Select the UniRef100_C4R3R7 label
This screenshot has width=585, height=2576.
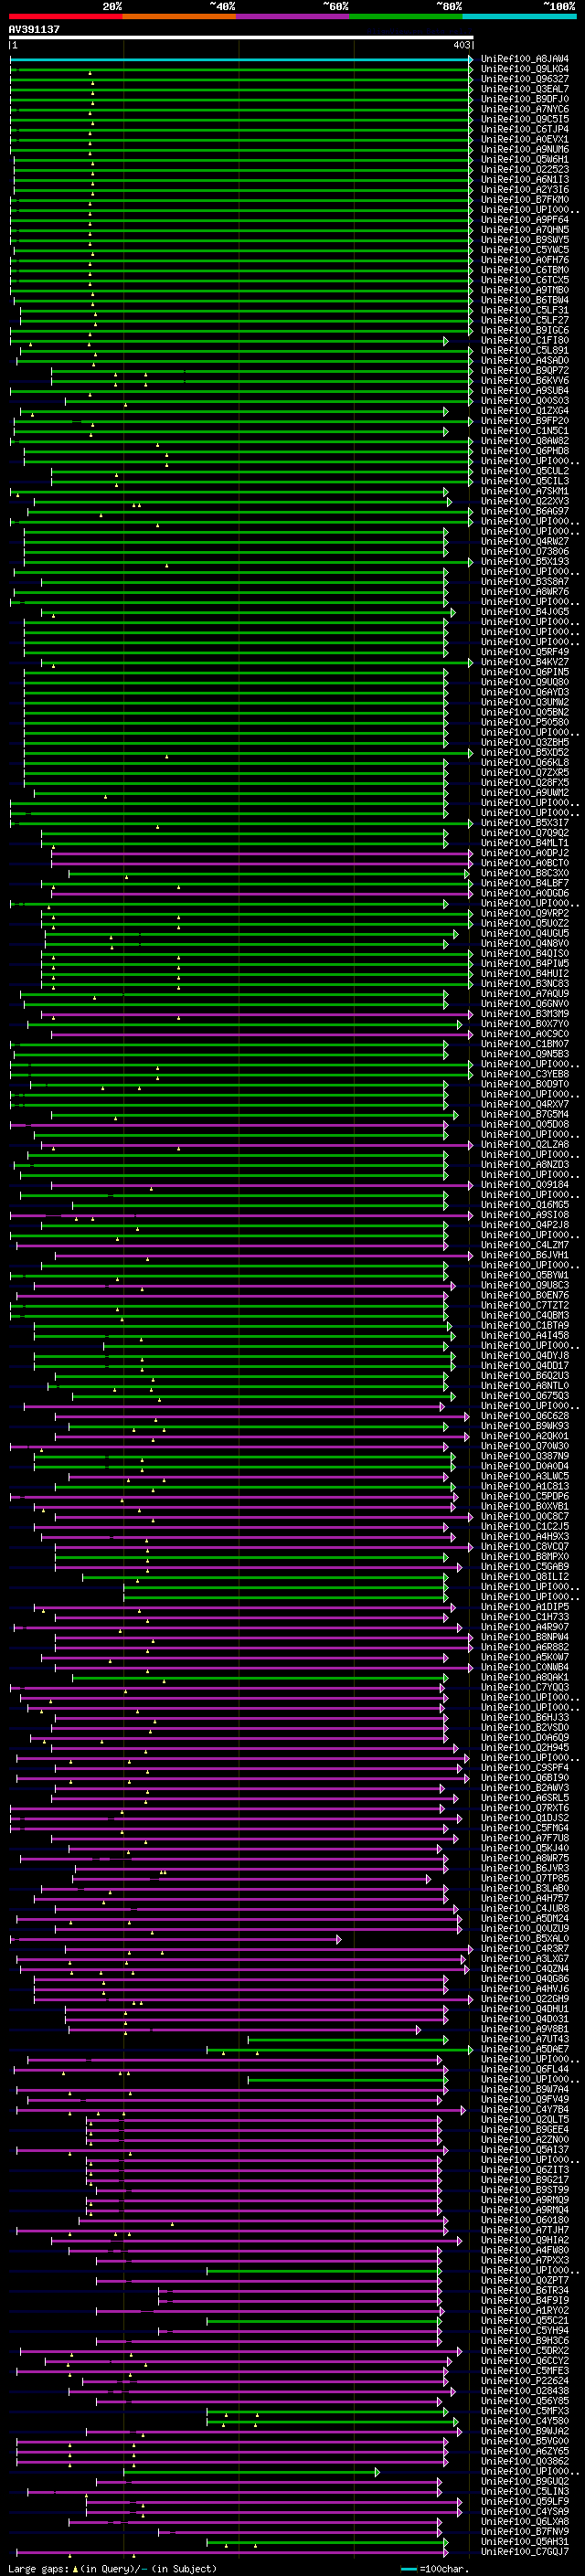(525, 1948)
